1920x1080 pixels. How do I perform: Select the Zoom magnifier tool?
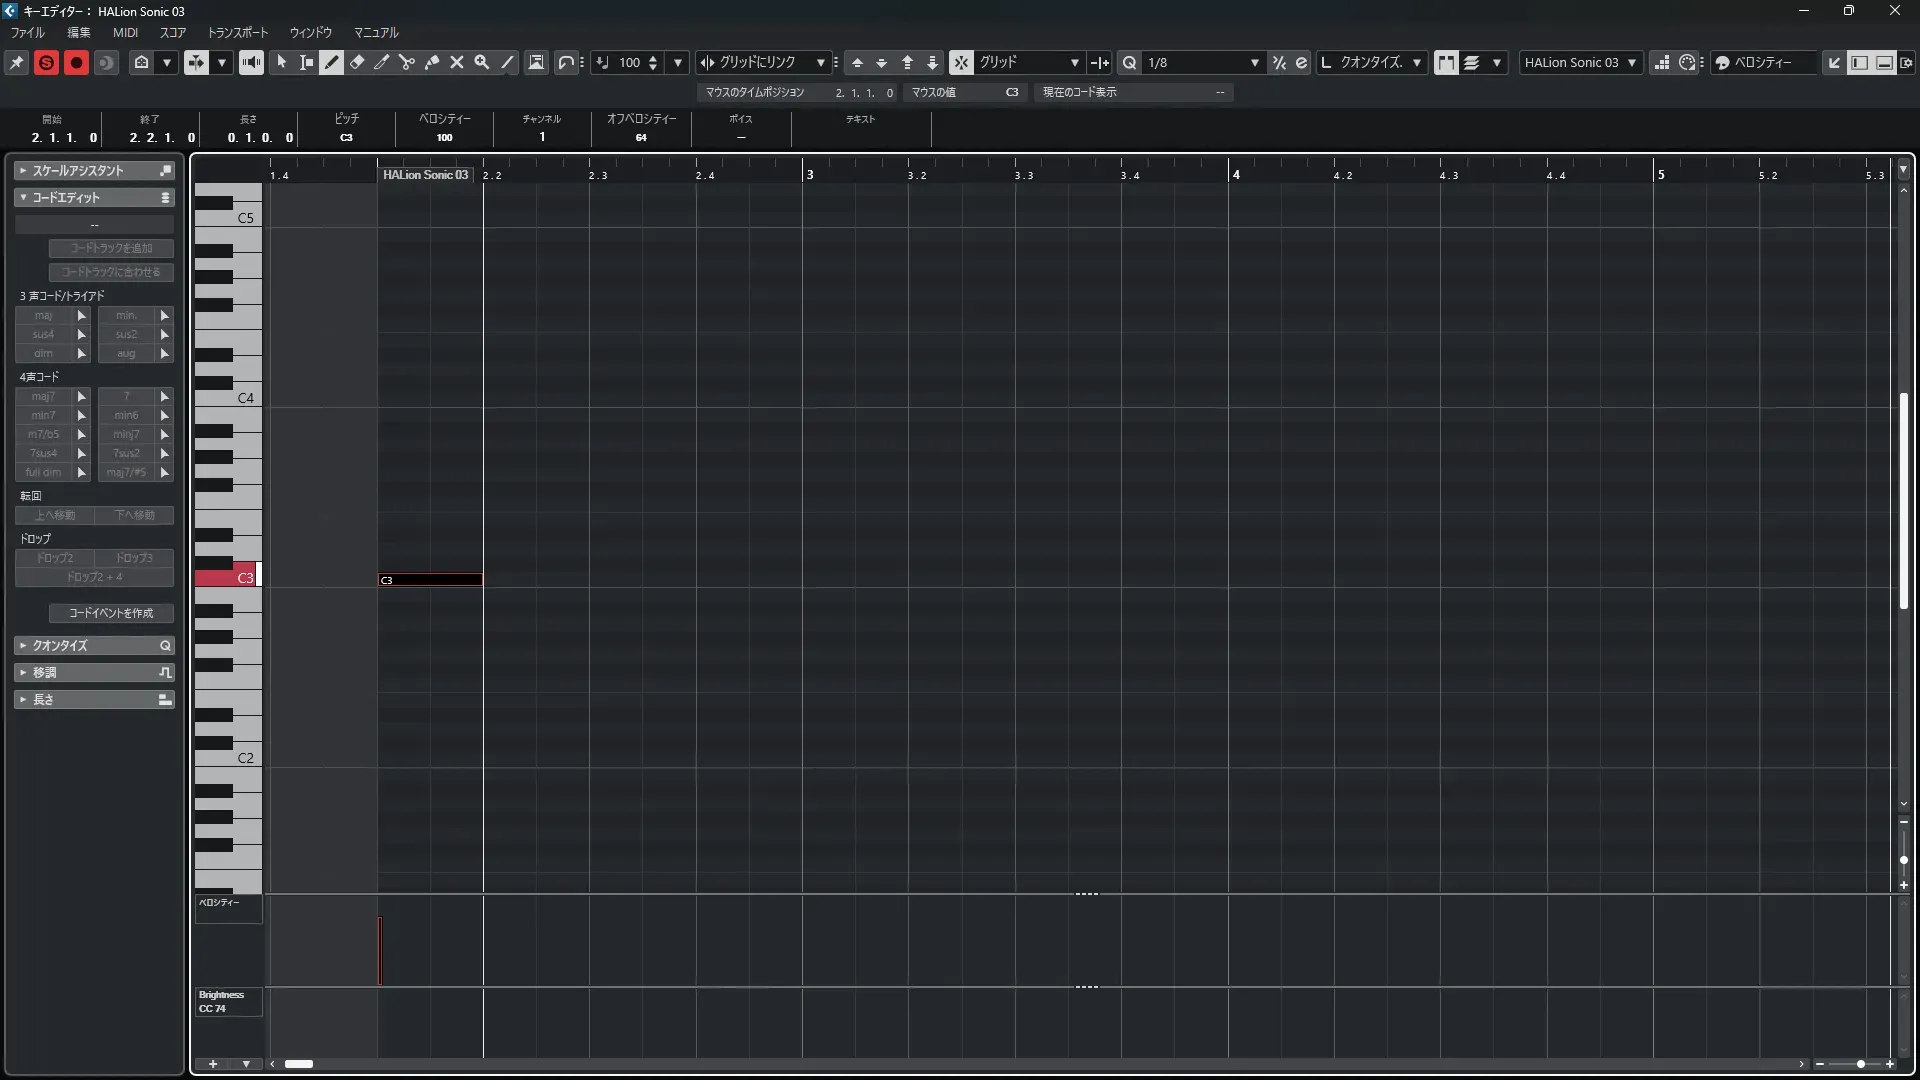pyautogui.click(x=482, y=62)
